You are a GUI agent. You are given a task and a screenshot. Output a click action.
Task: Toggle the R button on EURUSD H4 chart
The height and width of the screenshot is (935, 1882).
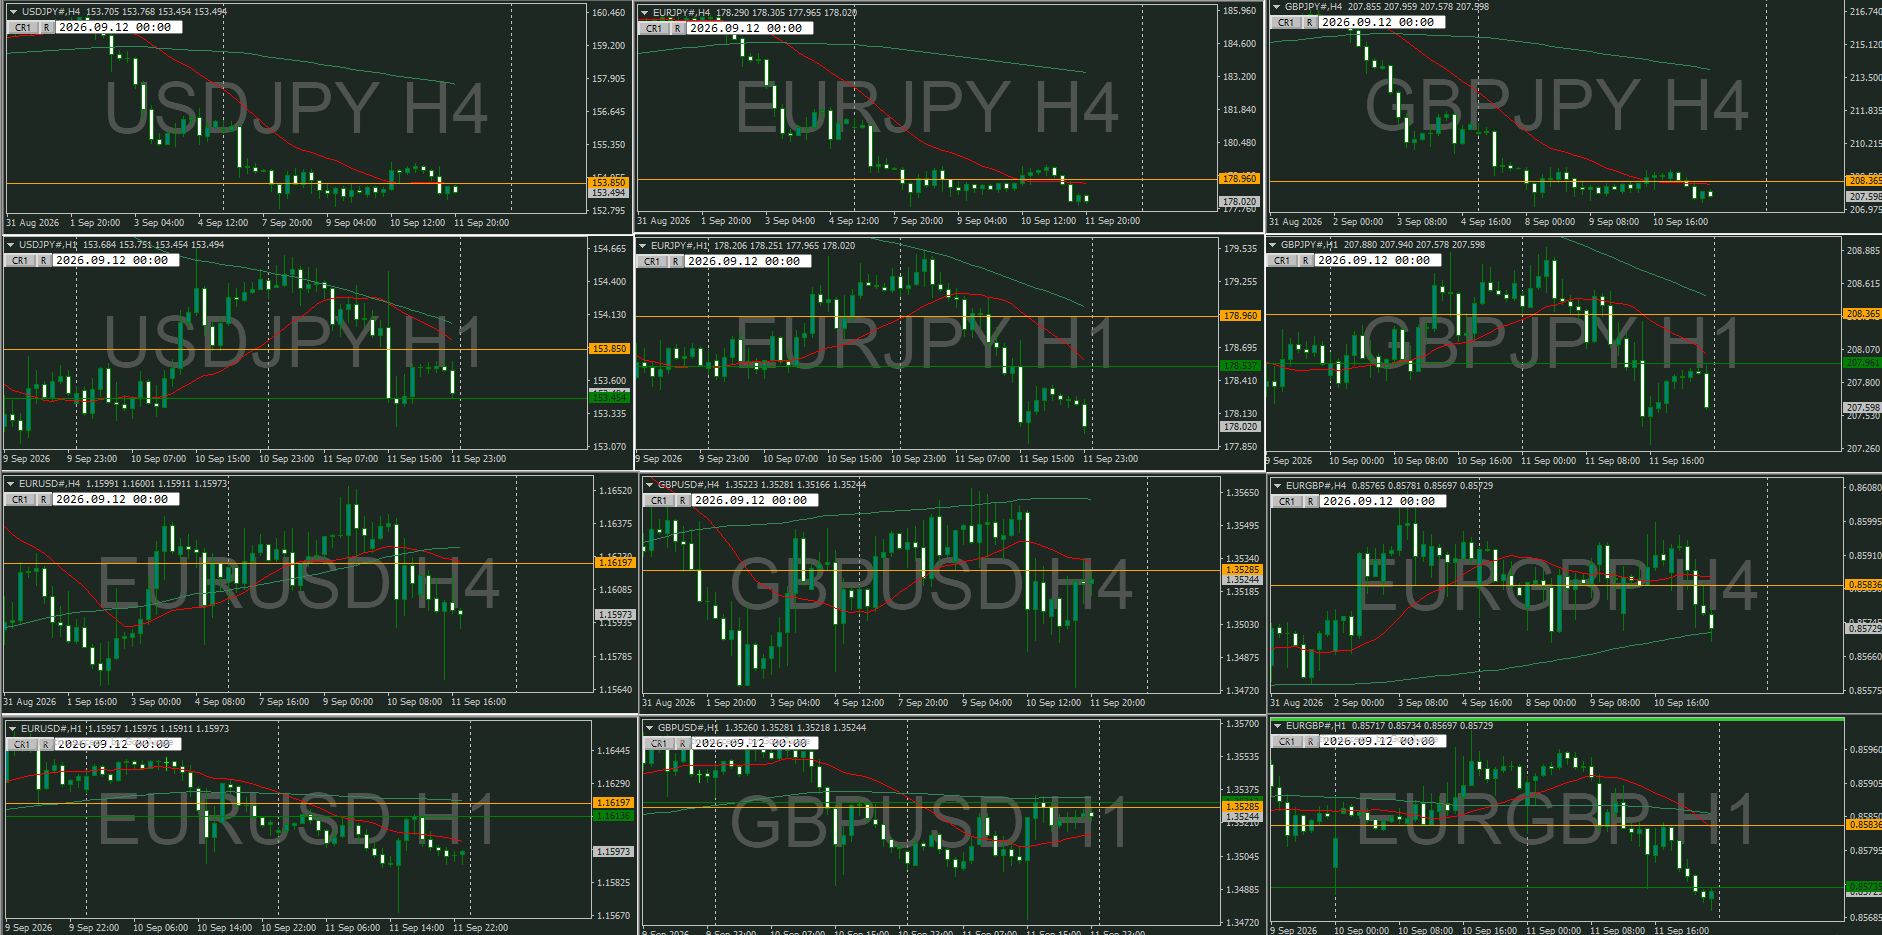[x=44, y=500]
